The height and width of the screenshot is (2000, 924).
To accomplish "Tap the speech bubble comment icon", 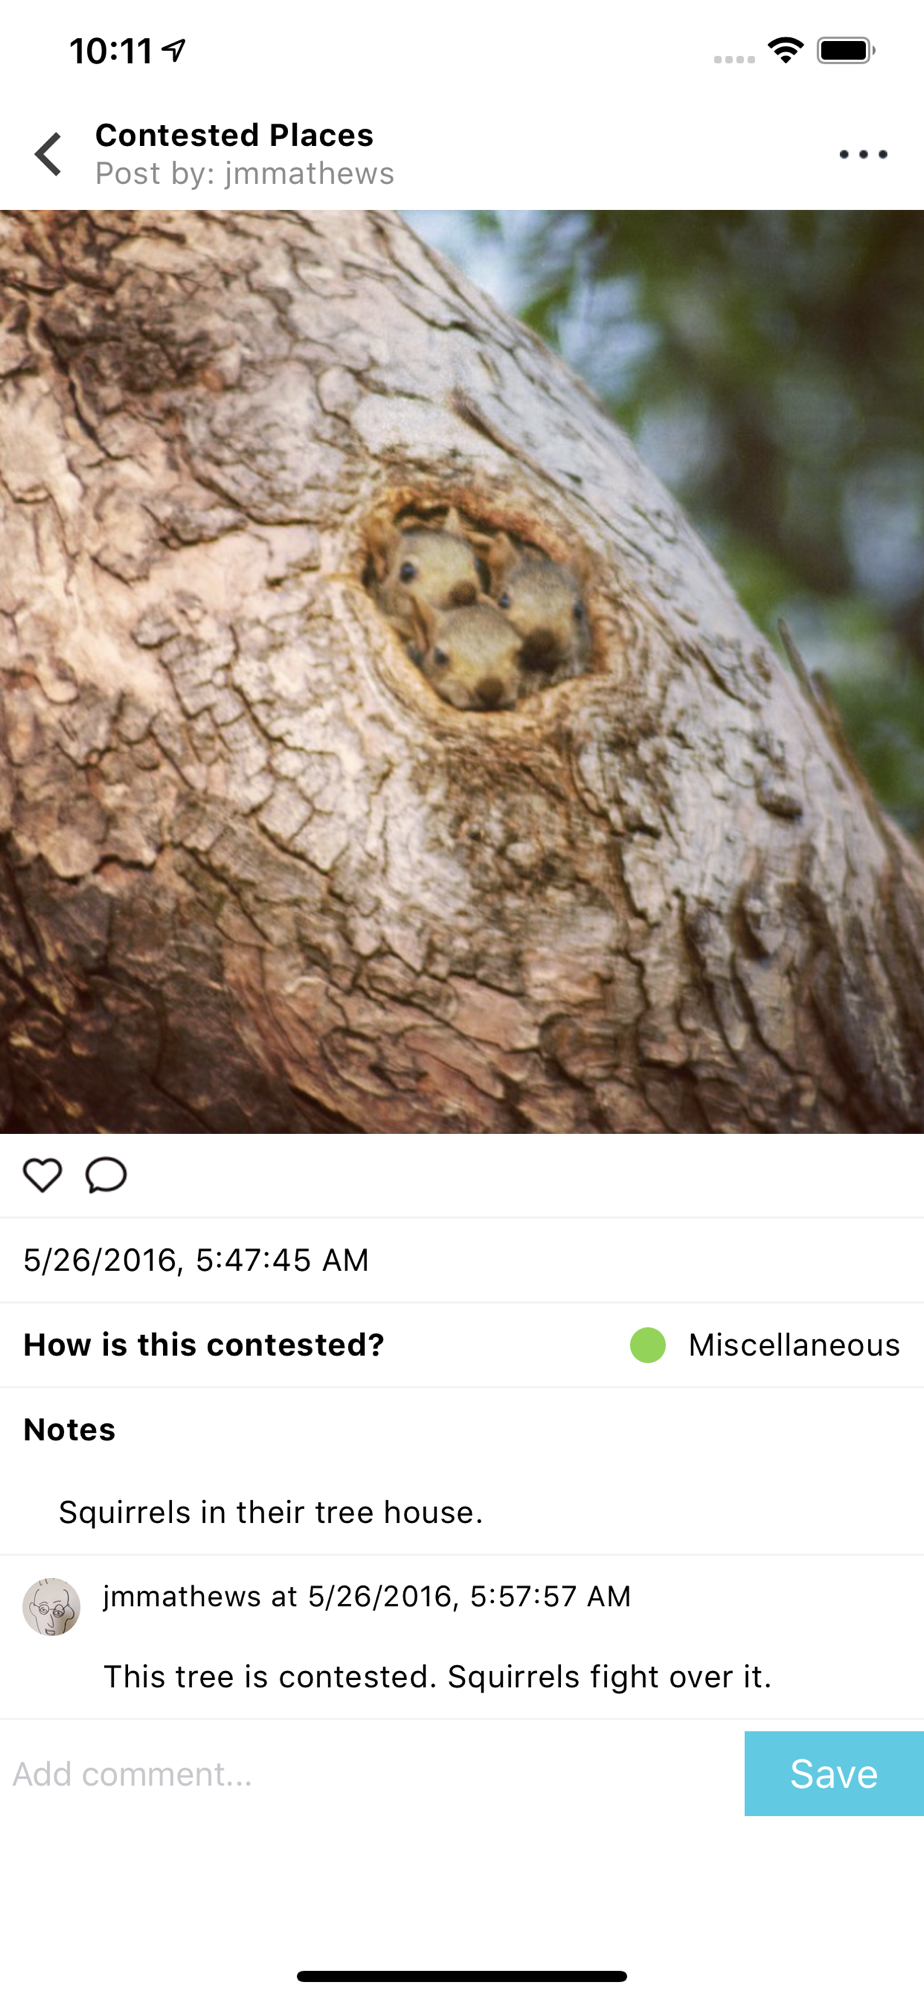I will click(106, 1175).
